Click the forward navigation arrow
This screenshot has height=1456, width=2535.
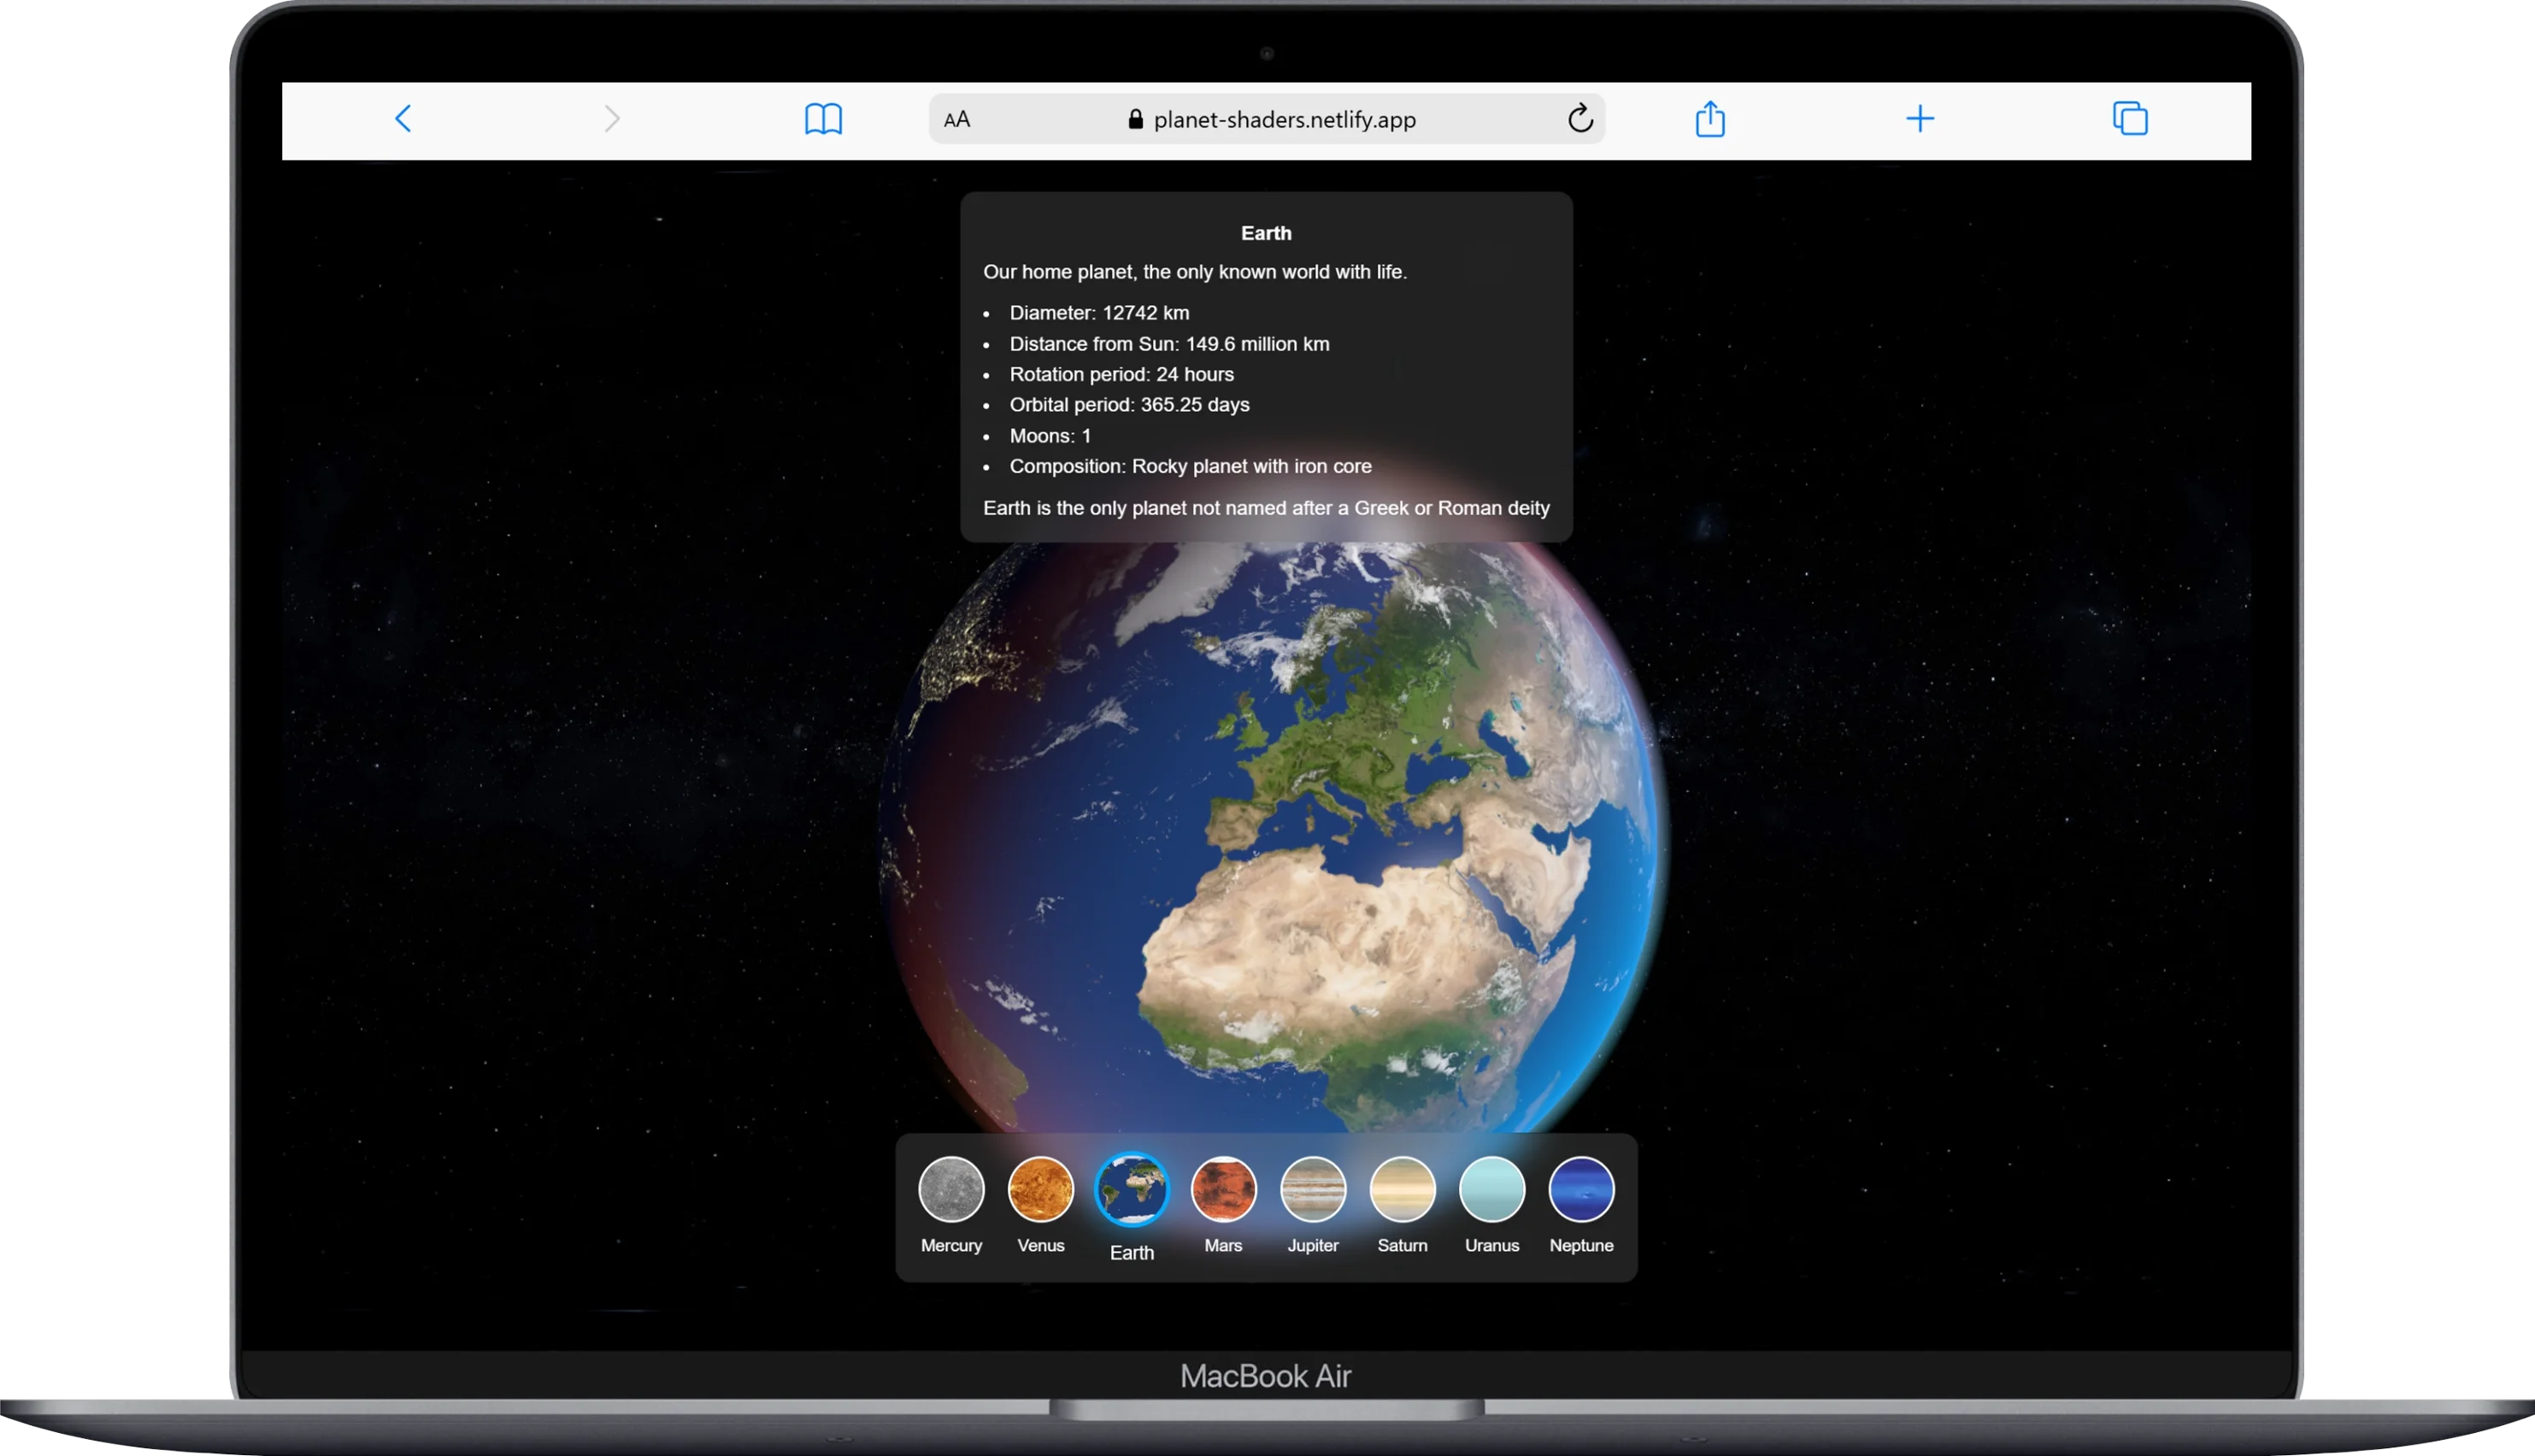[x=612, y=119]
